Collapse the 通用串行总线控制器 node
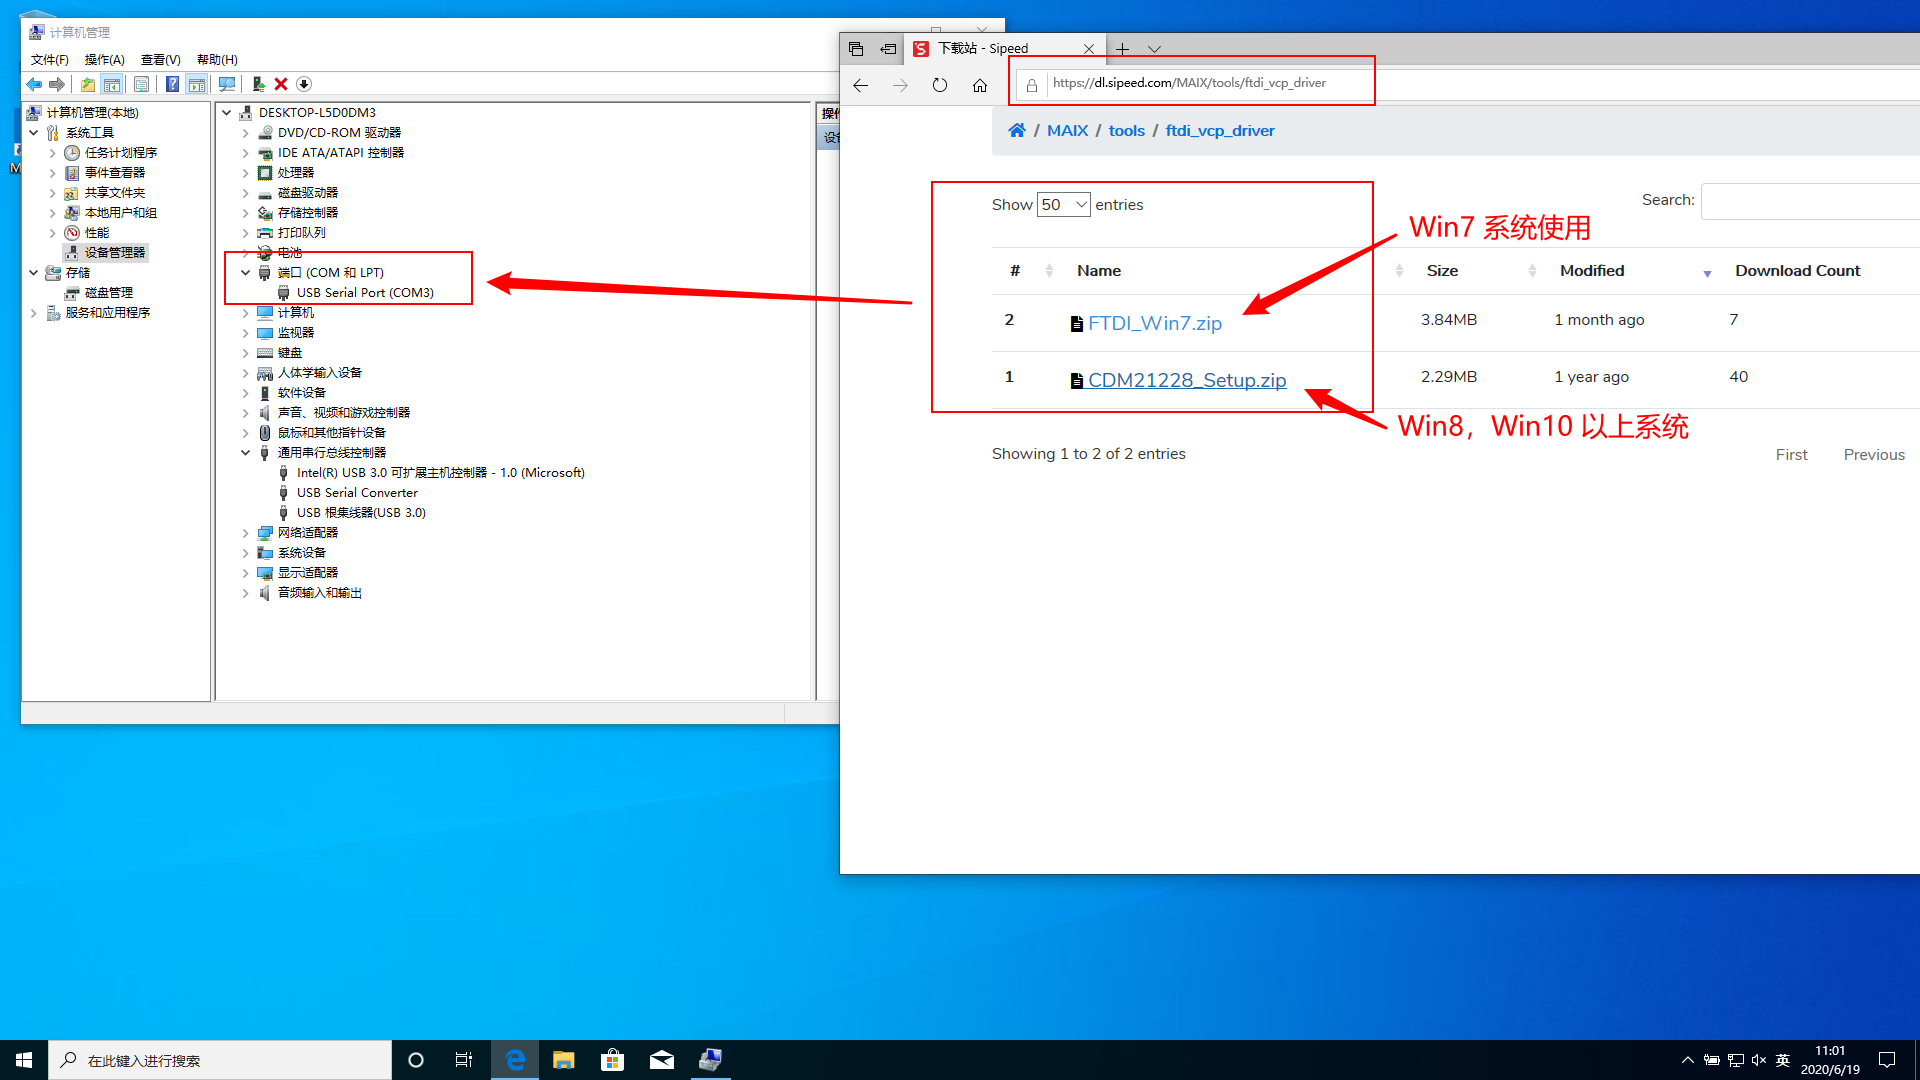Screen dimensions: 1920x1080 coord(246,452)
